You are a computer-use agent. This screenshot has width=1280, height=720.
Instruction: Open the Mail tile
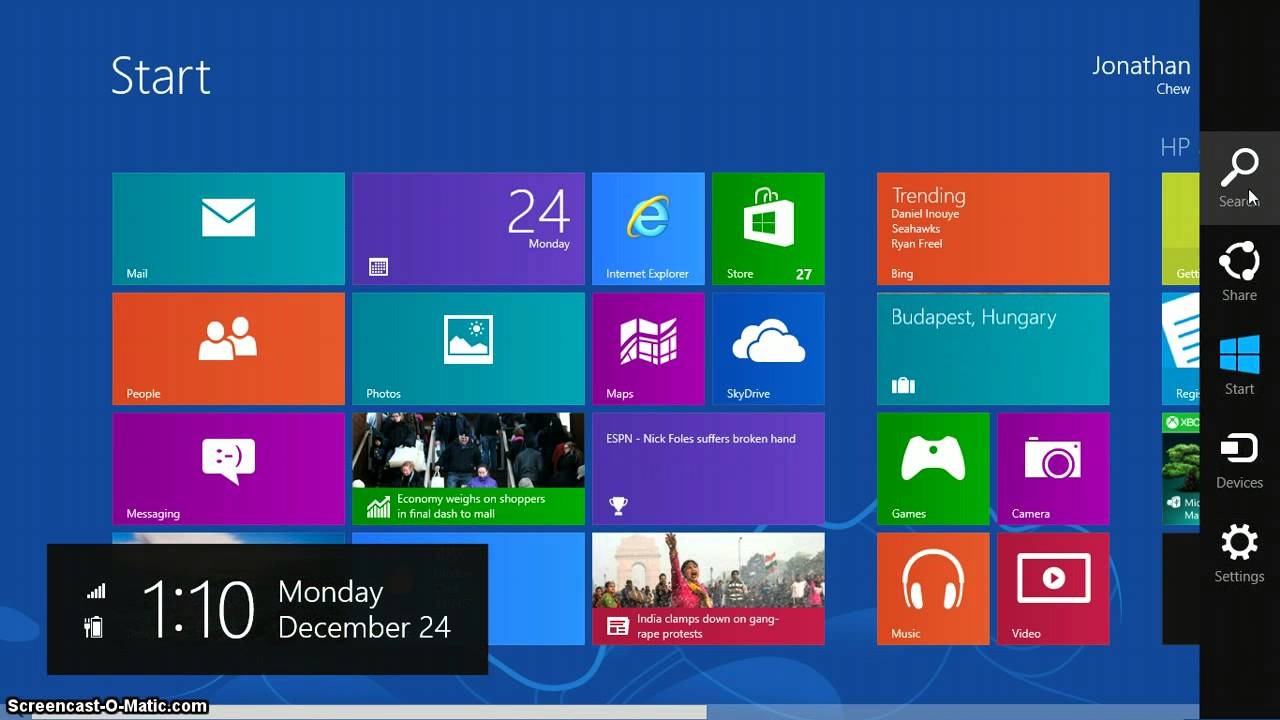point(228,229)
